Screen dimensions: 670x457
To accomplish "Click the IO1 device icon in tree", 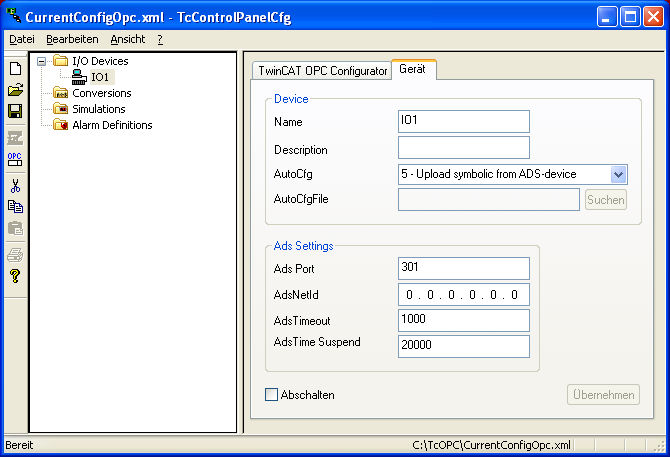I will tap(79, 77).
